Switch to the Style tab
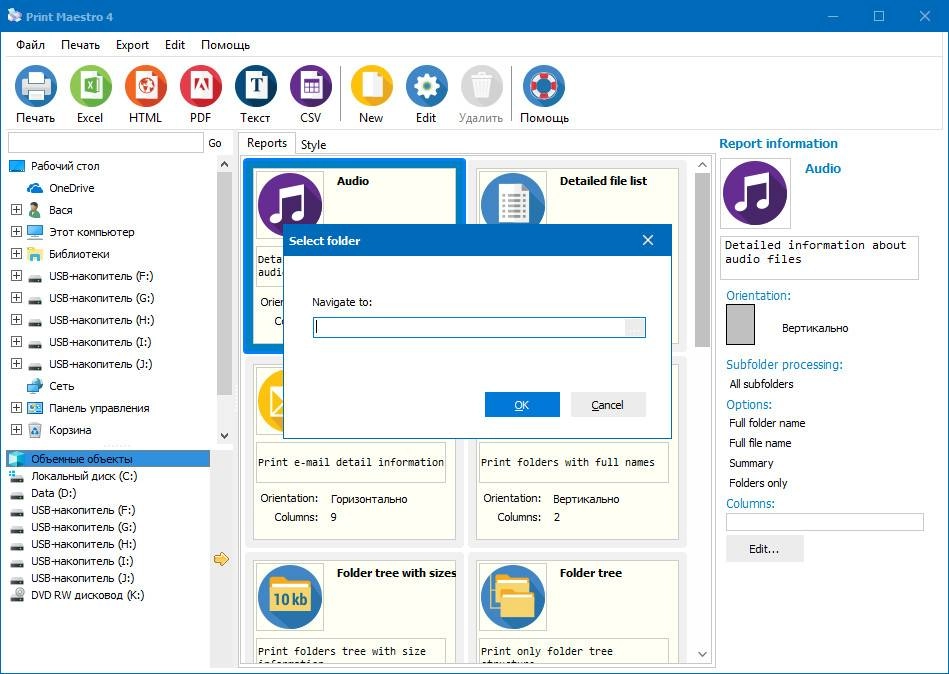 [x=314, y=145]
